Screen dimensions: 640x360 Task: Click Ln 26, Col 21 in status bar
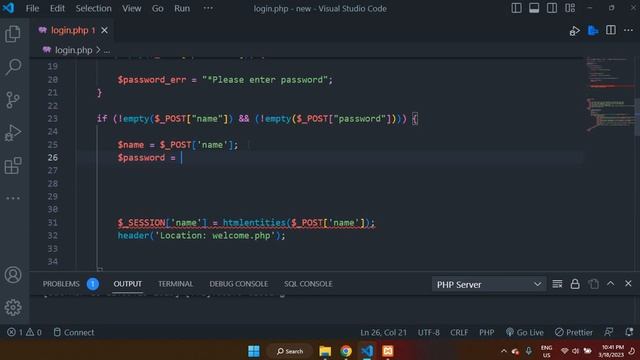click(x=383, y=333)
